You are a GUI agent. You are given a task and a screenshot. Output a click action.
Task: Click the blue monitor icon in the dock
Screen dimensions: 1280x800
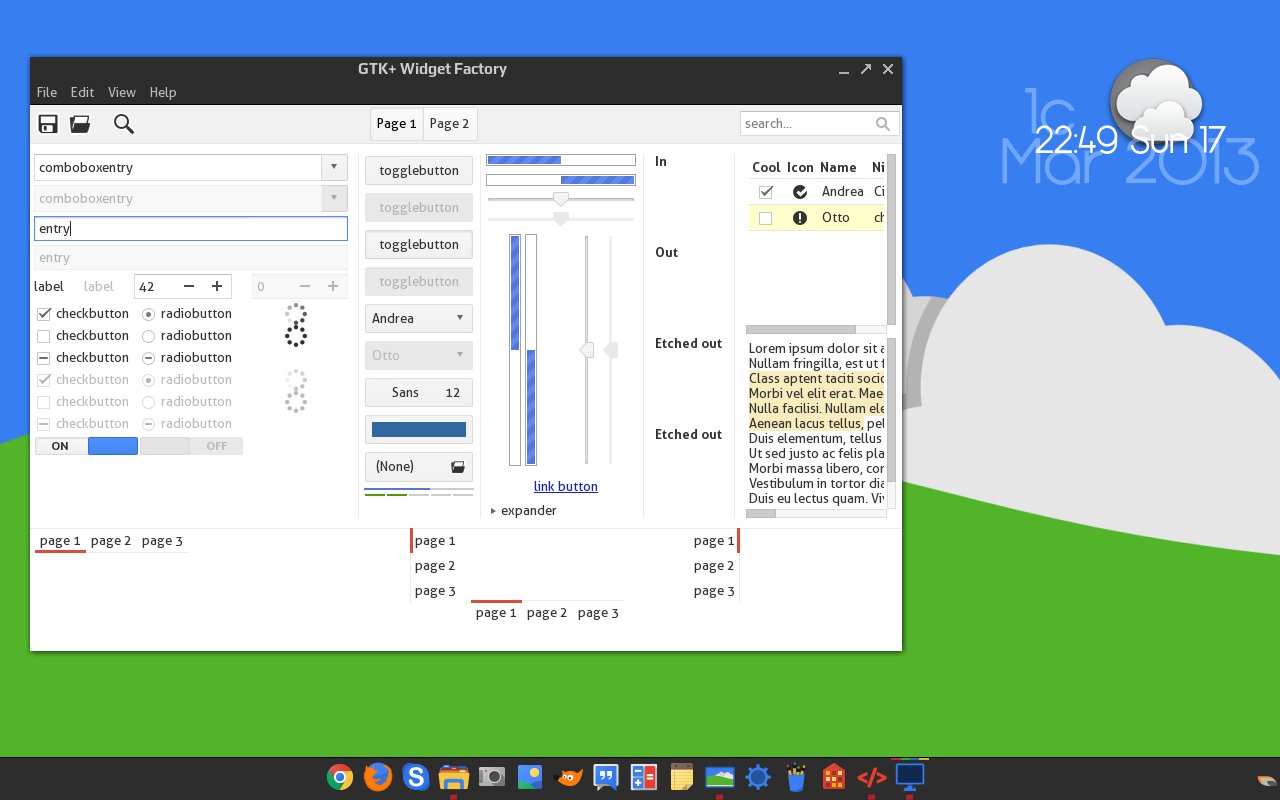click(x=910, y=776)
